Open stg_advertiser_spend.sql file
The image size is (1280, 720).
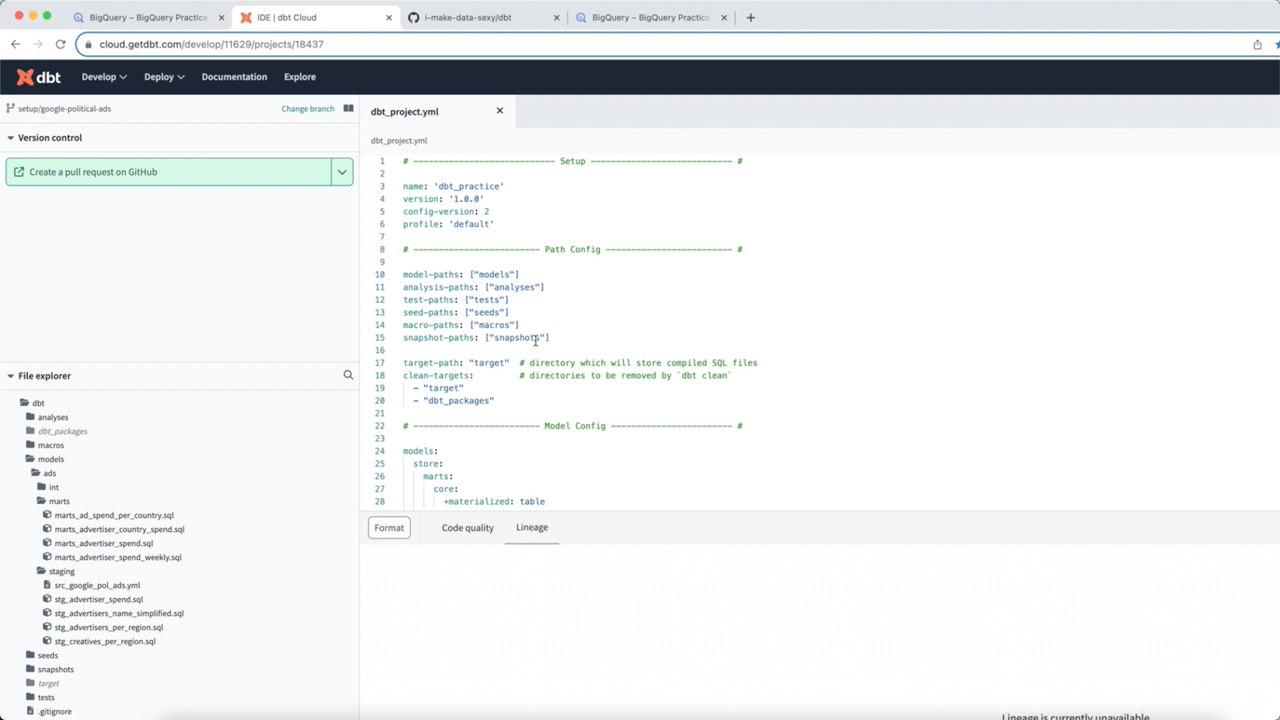[98, 599]
